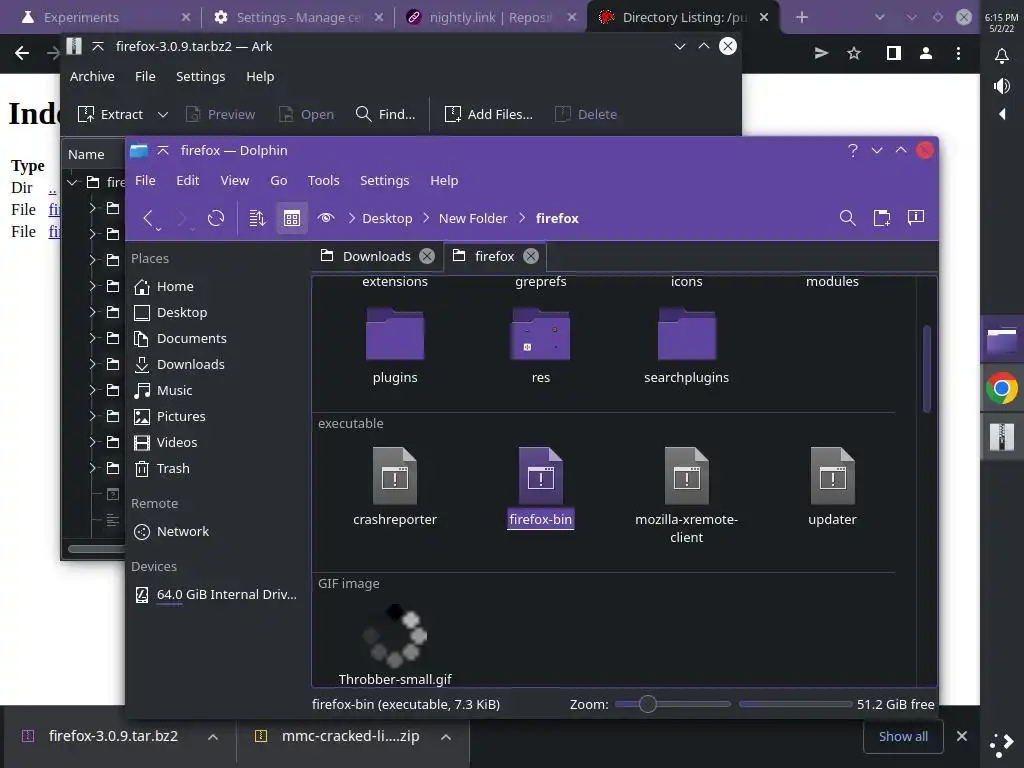Open Dolphin Edit menu
The image size is (1024, 768).
[187, 180]
